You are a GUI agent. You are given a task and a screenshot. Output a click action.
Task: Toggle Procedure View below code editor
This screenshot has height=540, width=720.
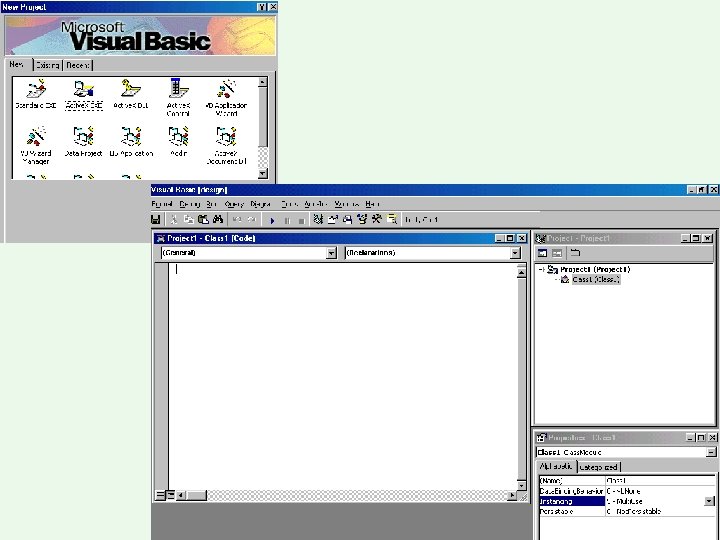160,495
